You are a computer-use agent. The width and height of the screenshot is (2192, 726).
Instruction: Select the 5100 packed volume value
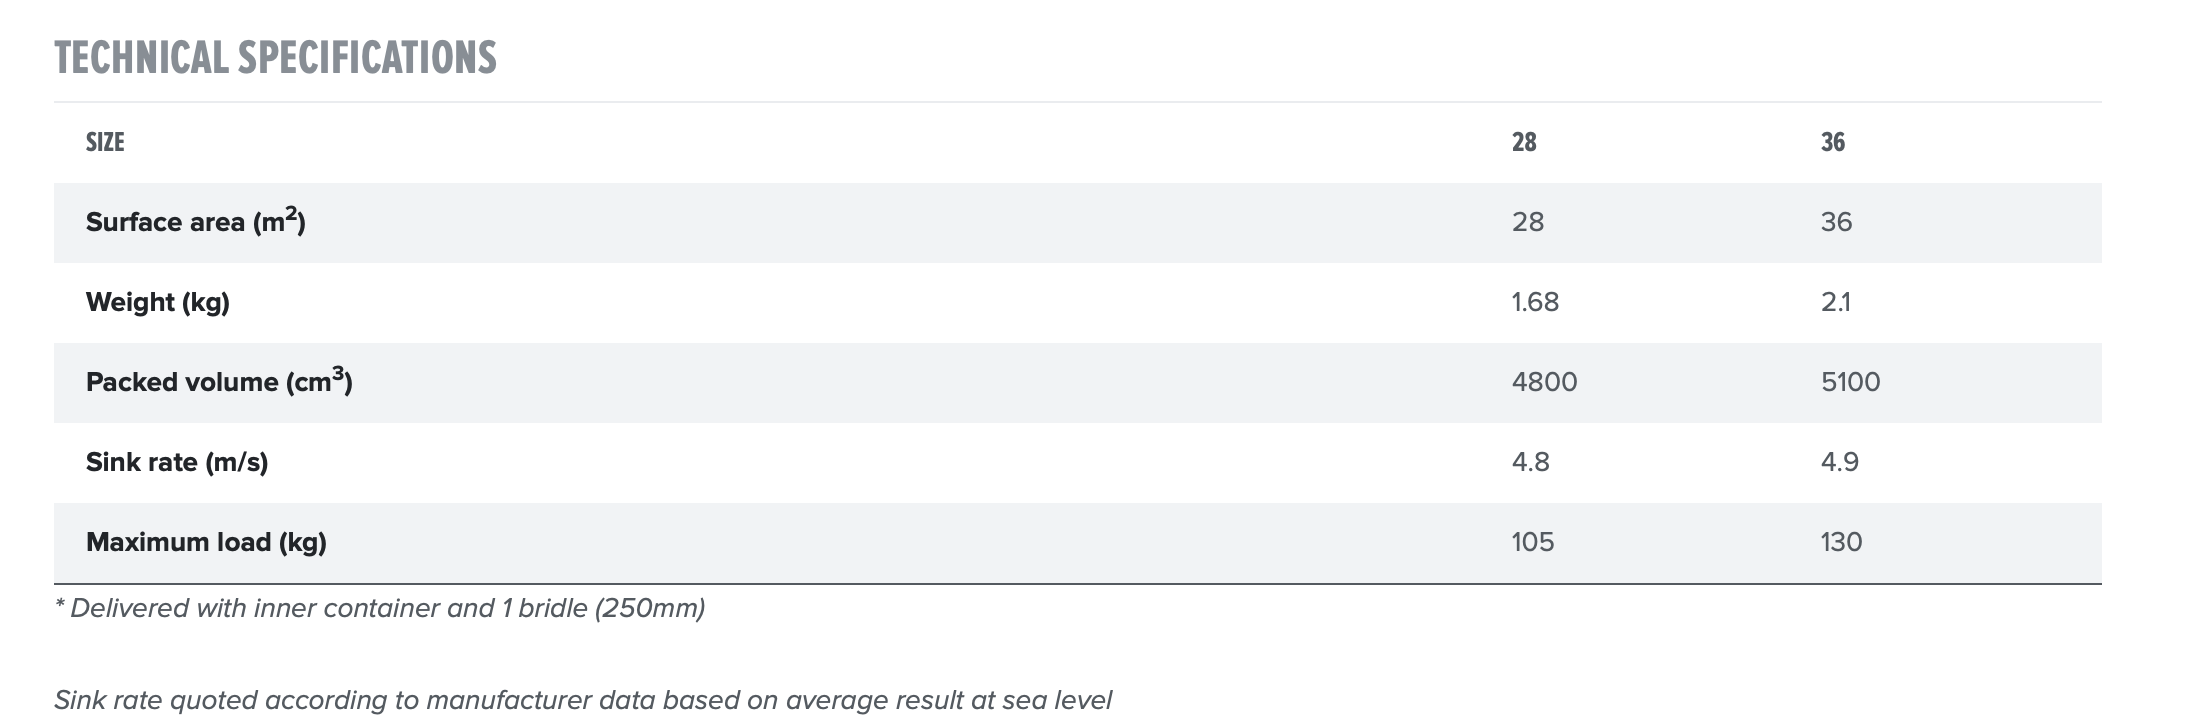point(1850,382)
